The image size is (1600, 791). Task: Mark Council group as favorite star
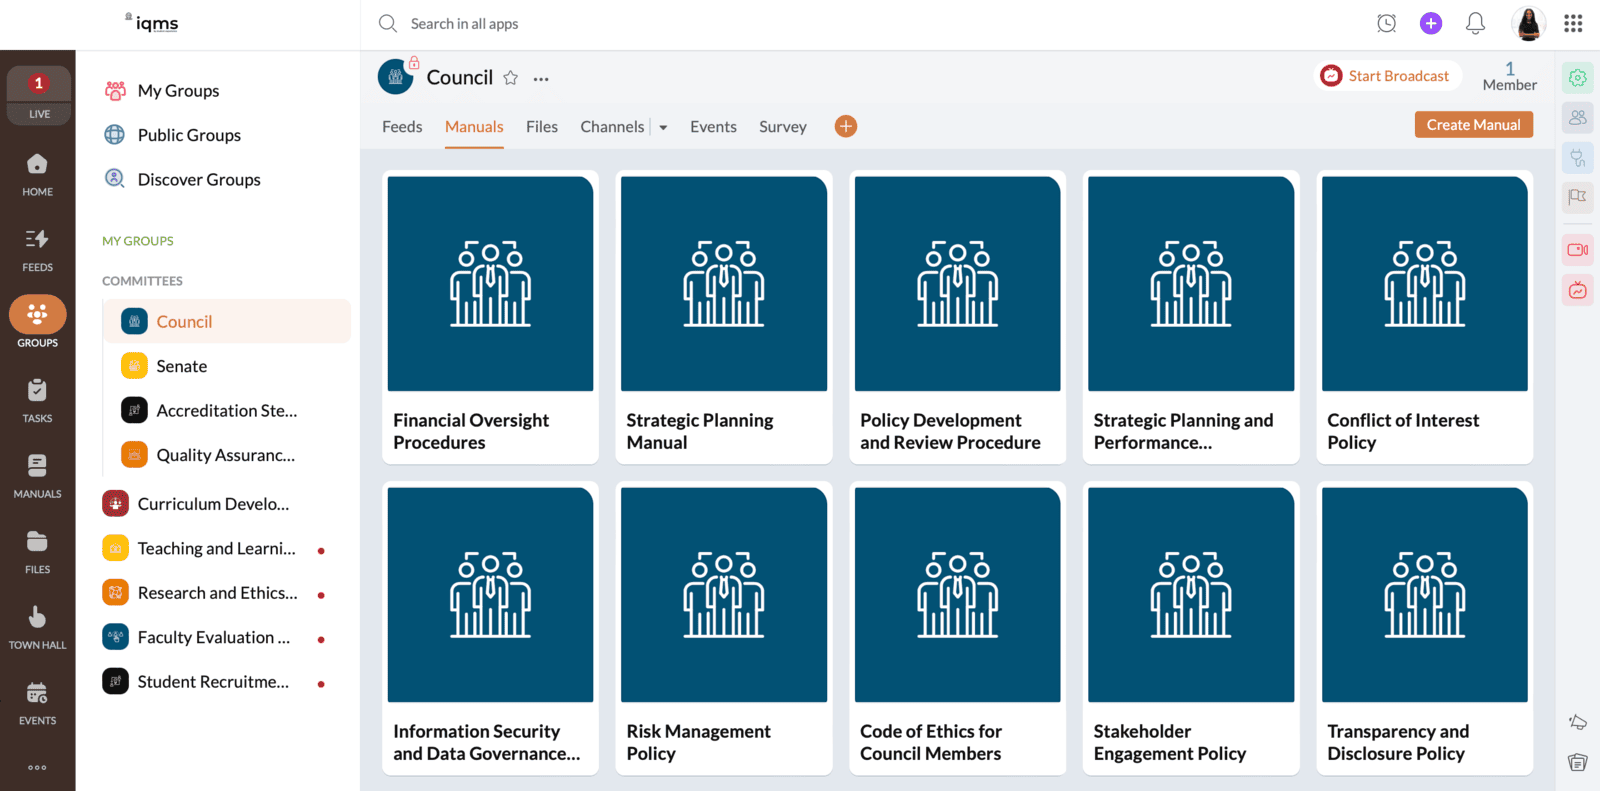tap(510, 78)
